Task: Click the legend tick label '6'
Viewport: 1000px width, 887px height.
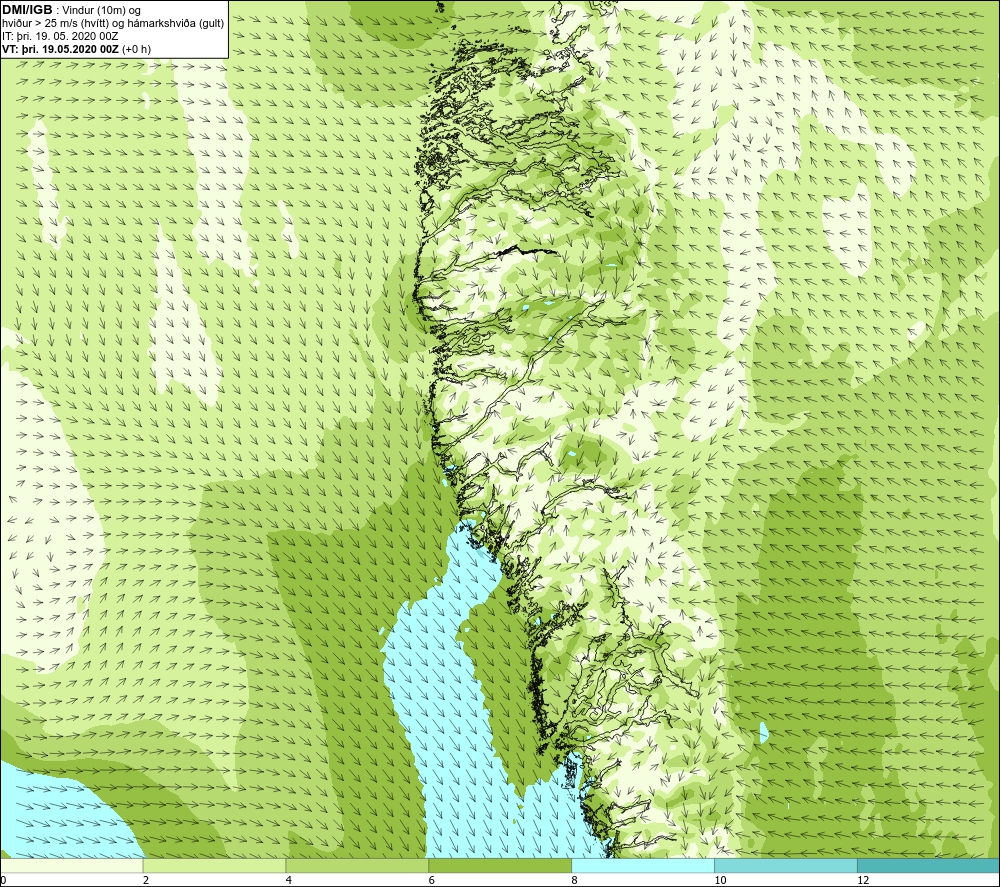Action: coord(432,880)
